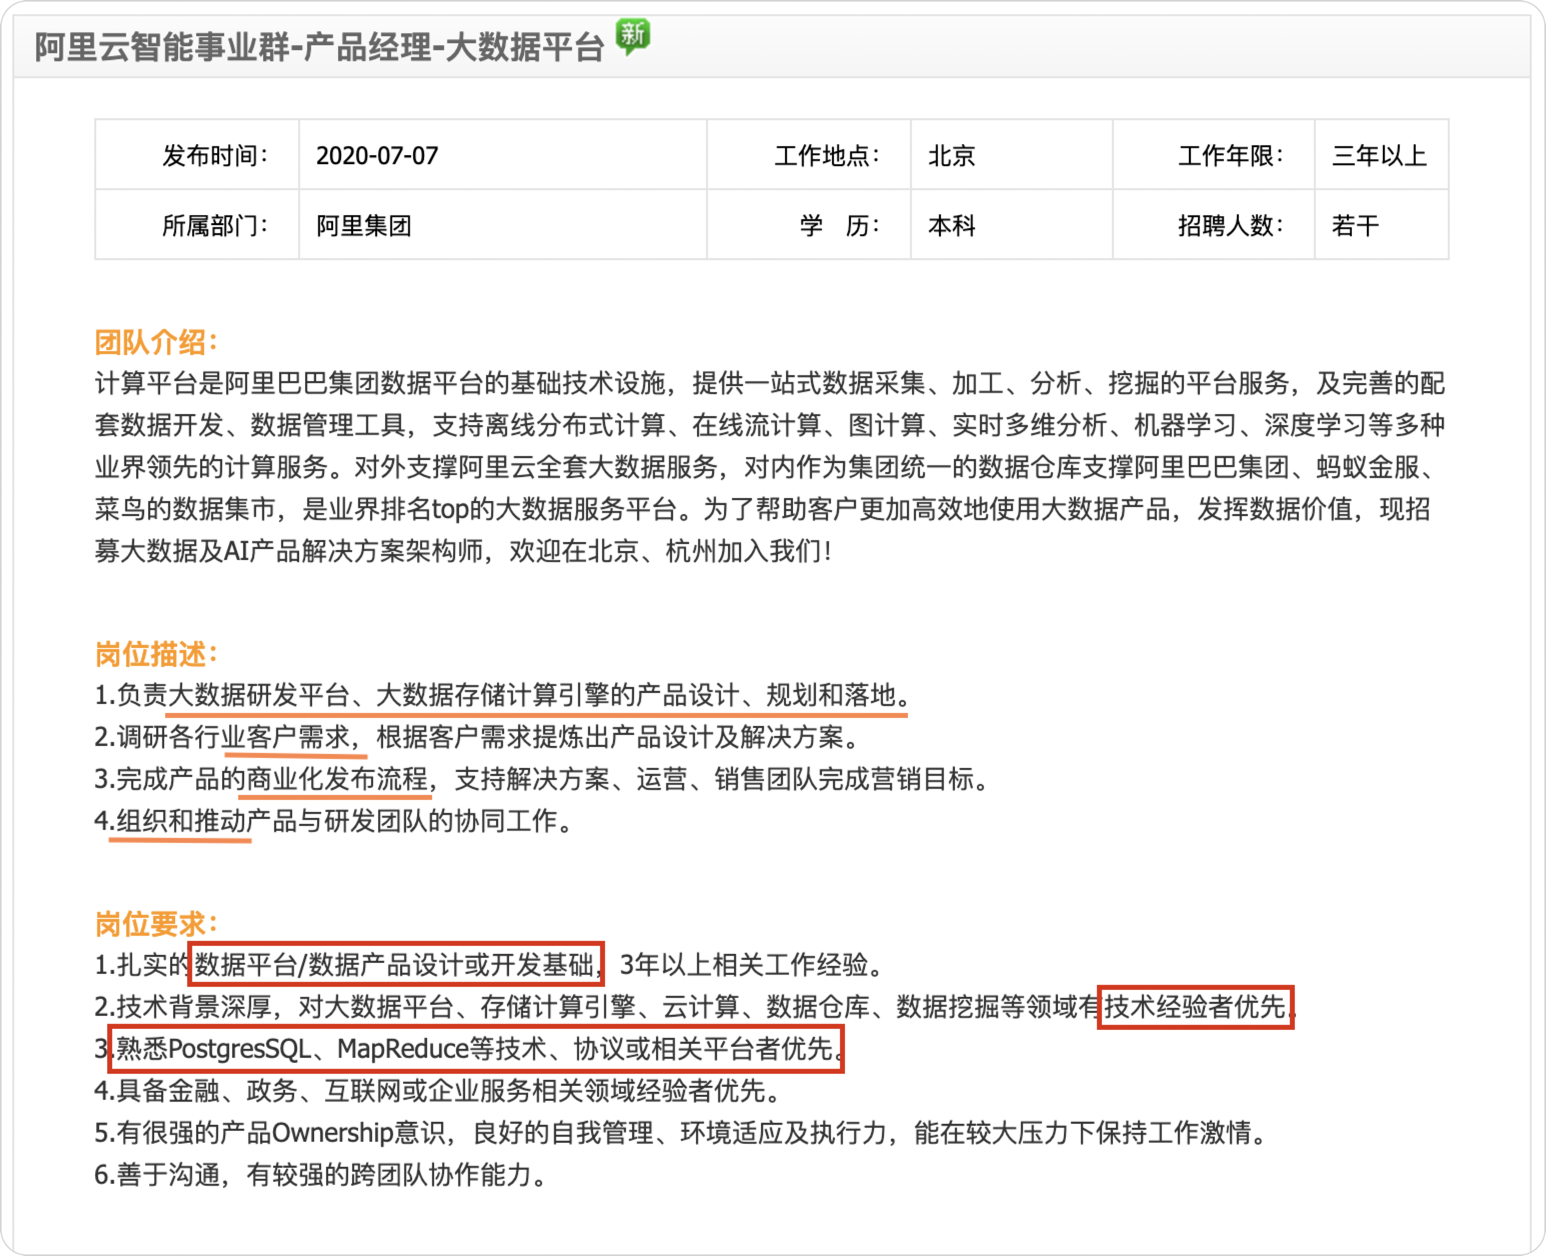
Task: Click requirement item 2.技术背景深厚
Action: (x=696, y=1007)
